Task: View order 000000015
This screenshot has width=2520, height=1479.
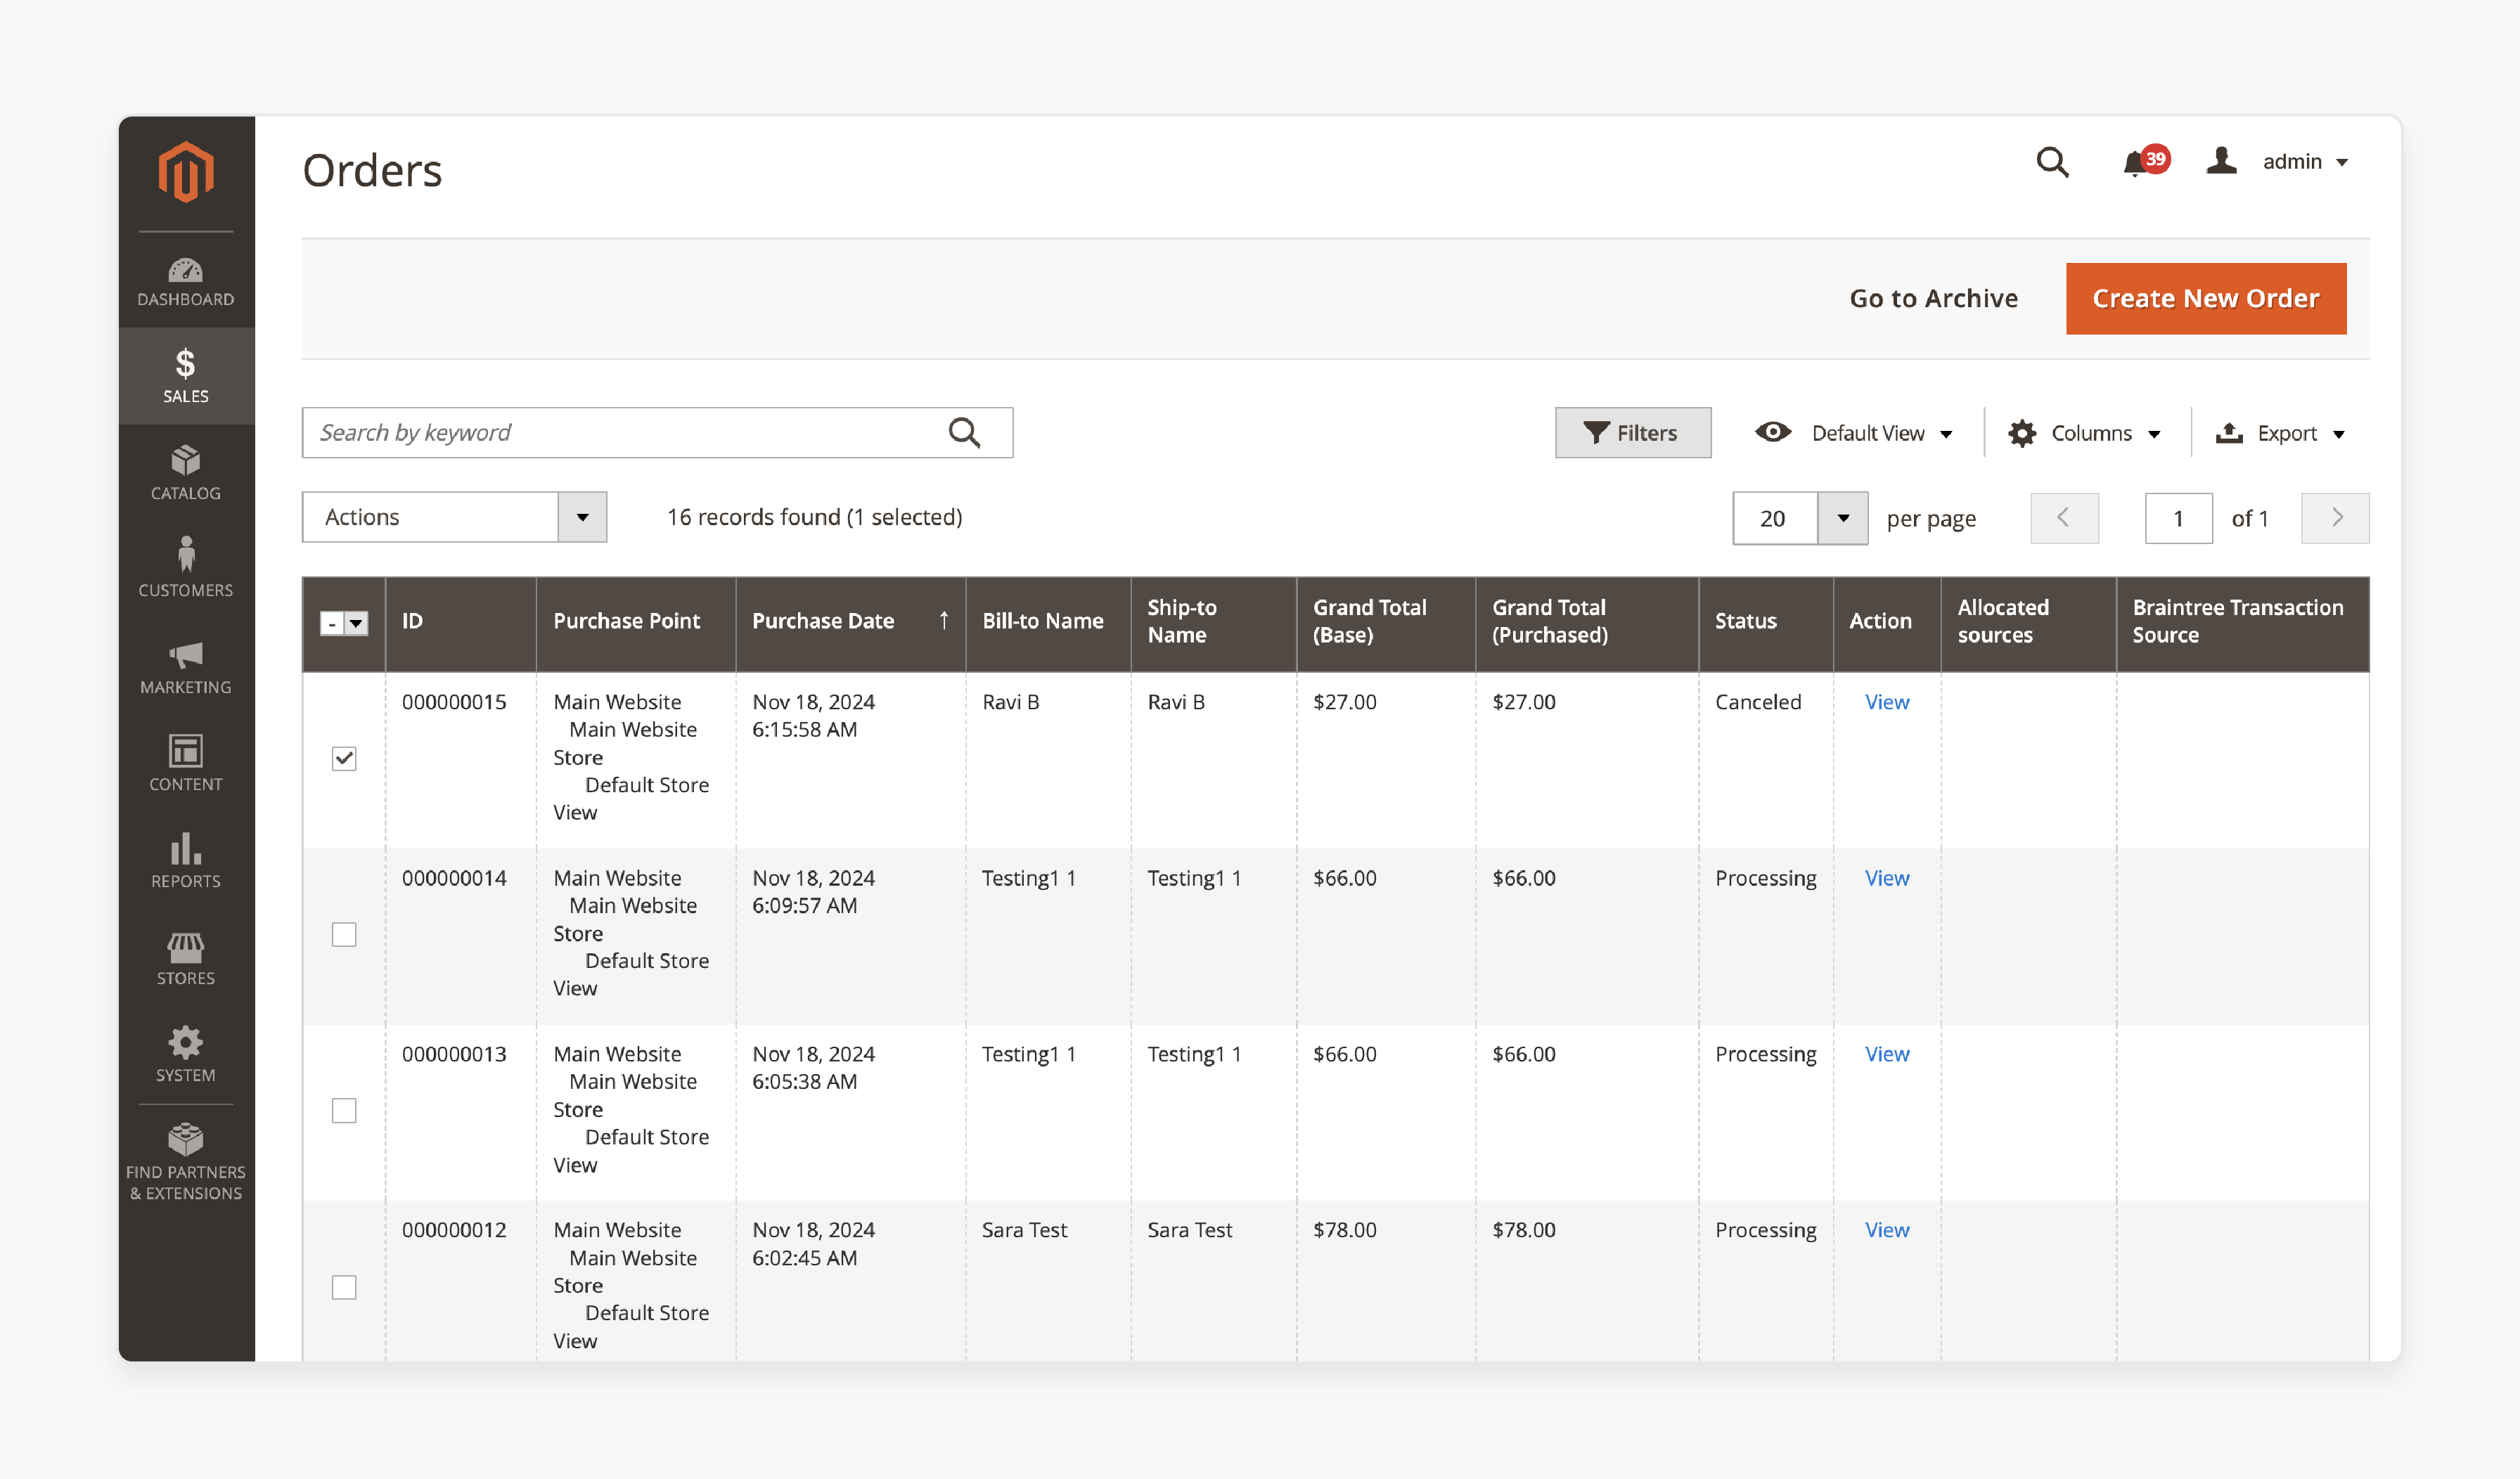Action: pyautogui.click(x=1887, y=702)
